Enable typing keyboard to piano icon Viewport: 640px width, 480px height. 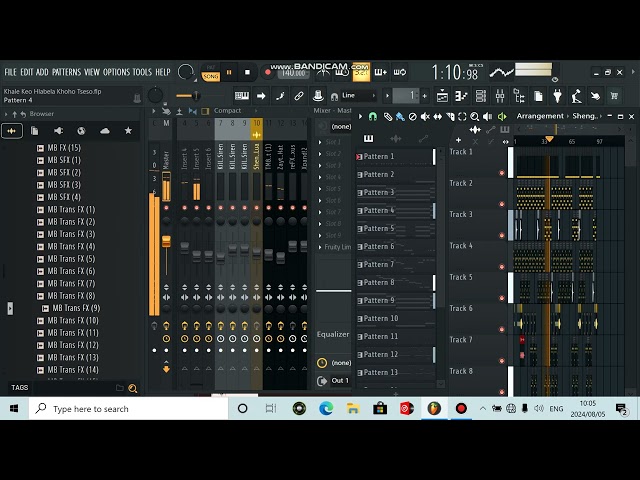[242, 96]
